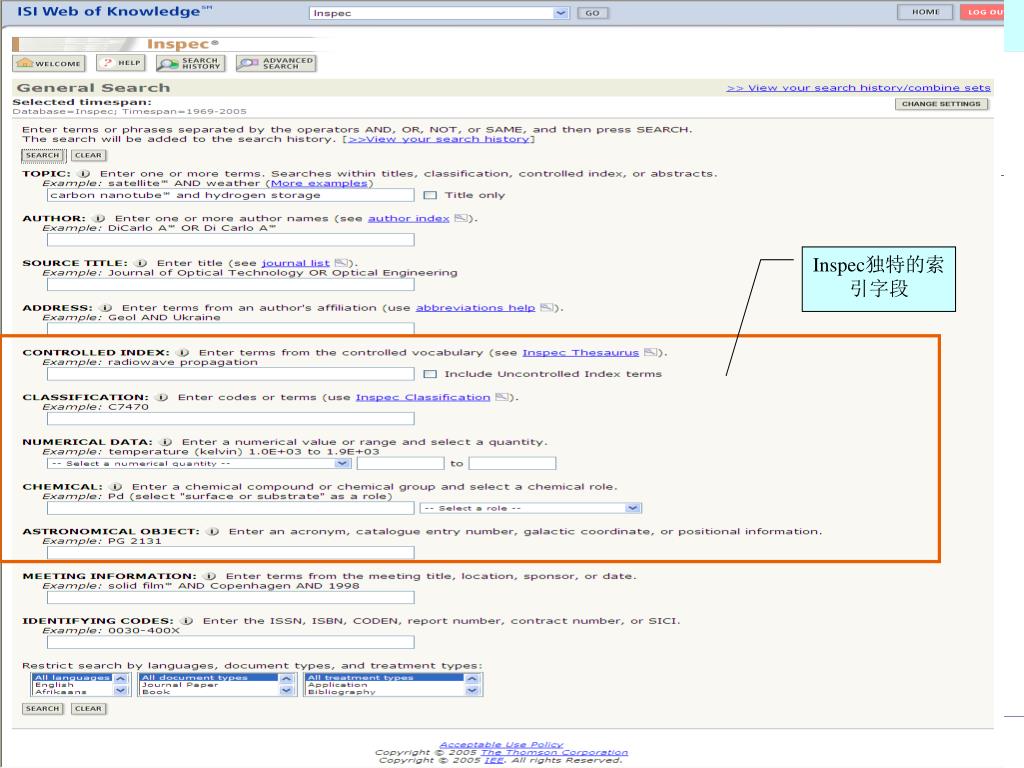
Task: Open the IEE copyright link
Action: (x=494, y=760)
